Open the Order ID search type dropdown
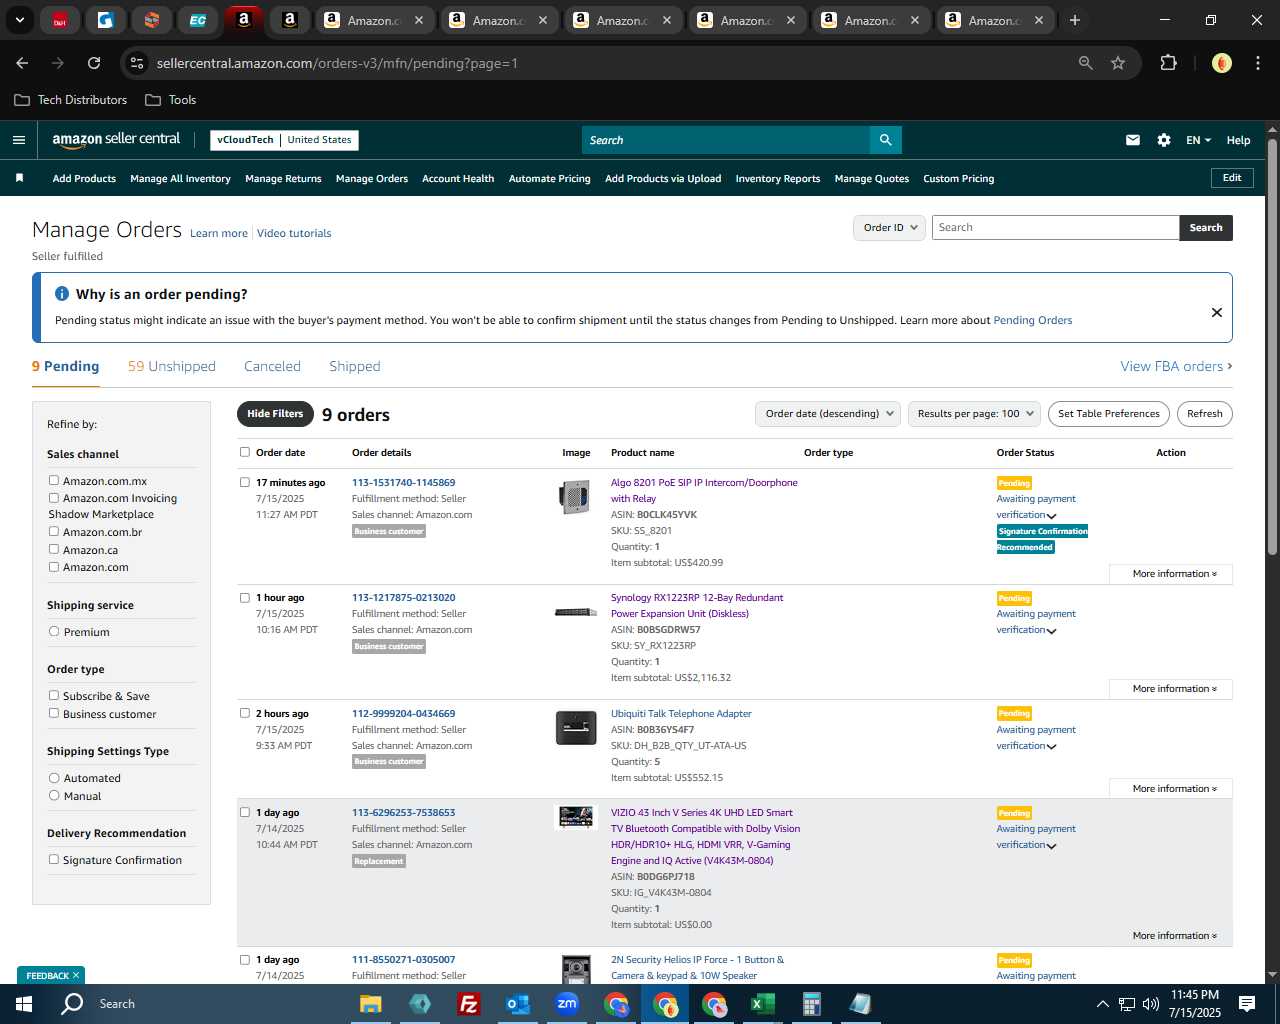Image resolution: width=1280 pixels, height=1024 pixels. [888, 228]
